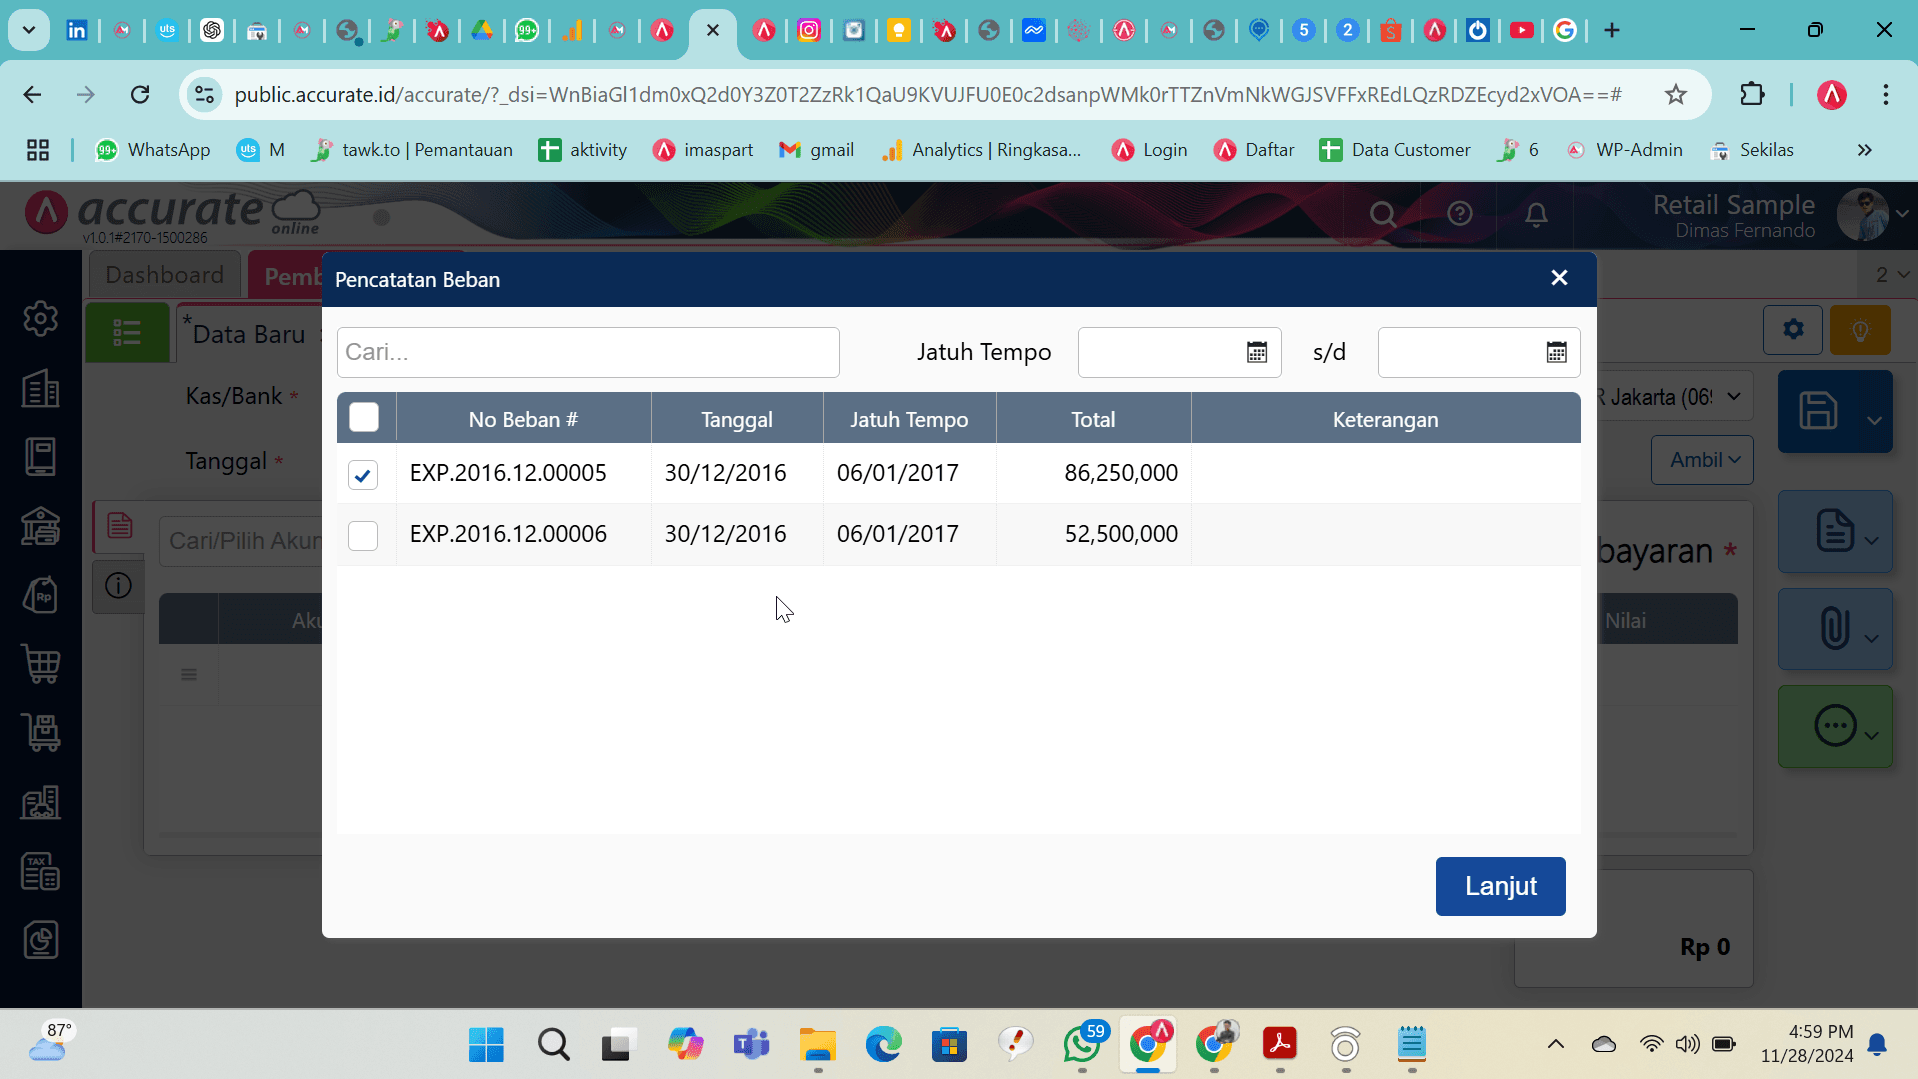Check the EXP.2016.12.00006 row checkbox

(x=363, y=535)
